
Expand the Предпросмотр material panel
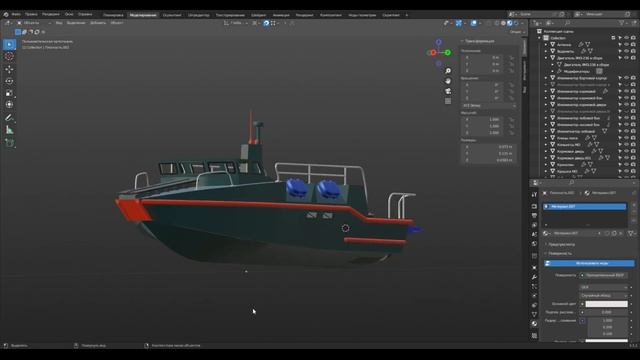click(562, 244)
